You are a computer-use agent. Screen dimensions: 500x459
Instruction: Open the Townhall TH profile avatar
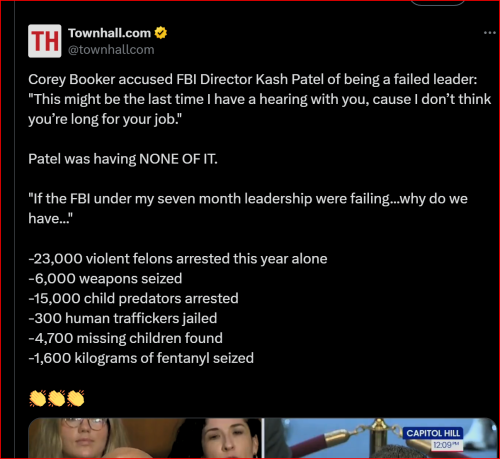point(45,41)
